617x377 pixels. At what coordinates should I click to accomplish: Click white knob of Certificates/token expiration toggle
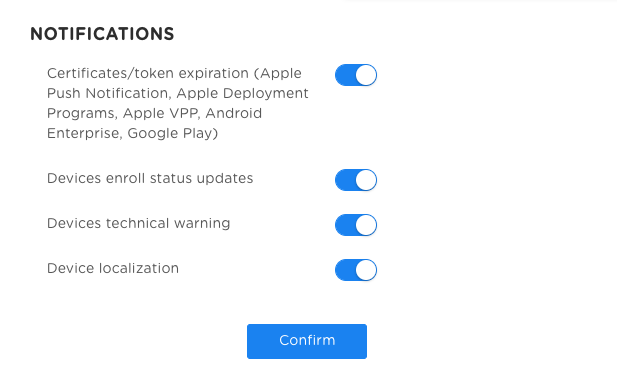tap(366, 75)
